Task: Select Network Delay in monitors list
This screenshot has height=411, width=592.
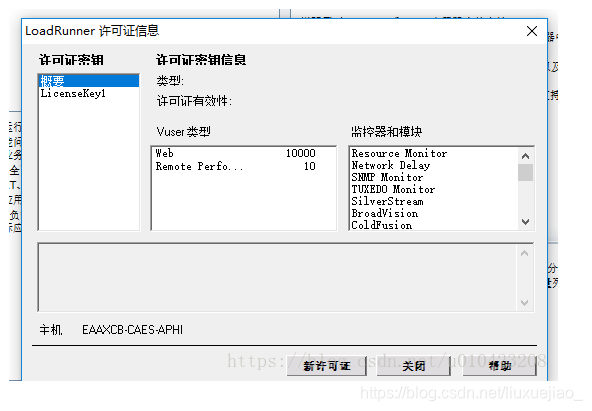Action: click(391, 165)
